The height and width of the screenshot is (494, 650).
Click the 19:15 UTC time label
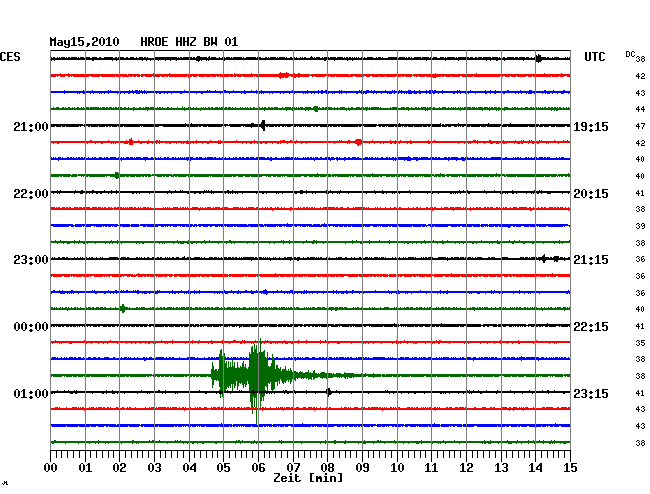pyautogui.click(x=591, y=126)
